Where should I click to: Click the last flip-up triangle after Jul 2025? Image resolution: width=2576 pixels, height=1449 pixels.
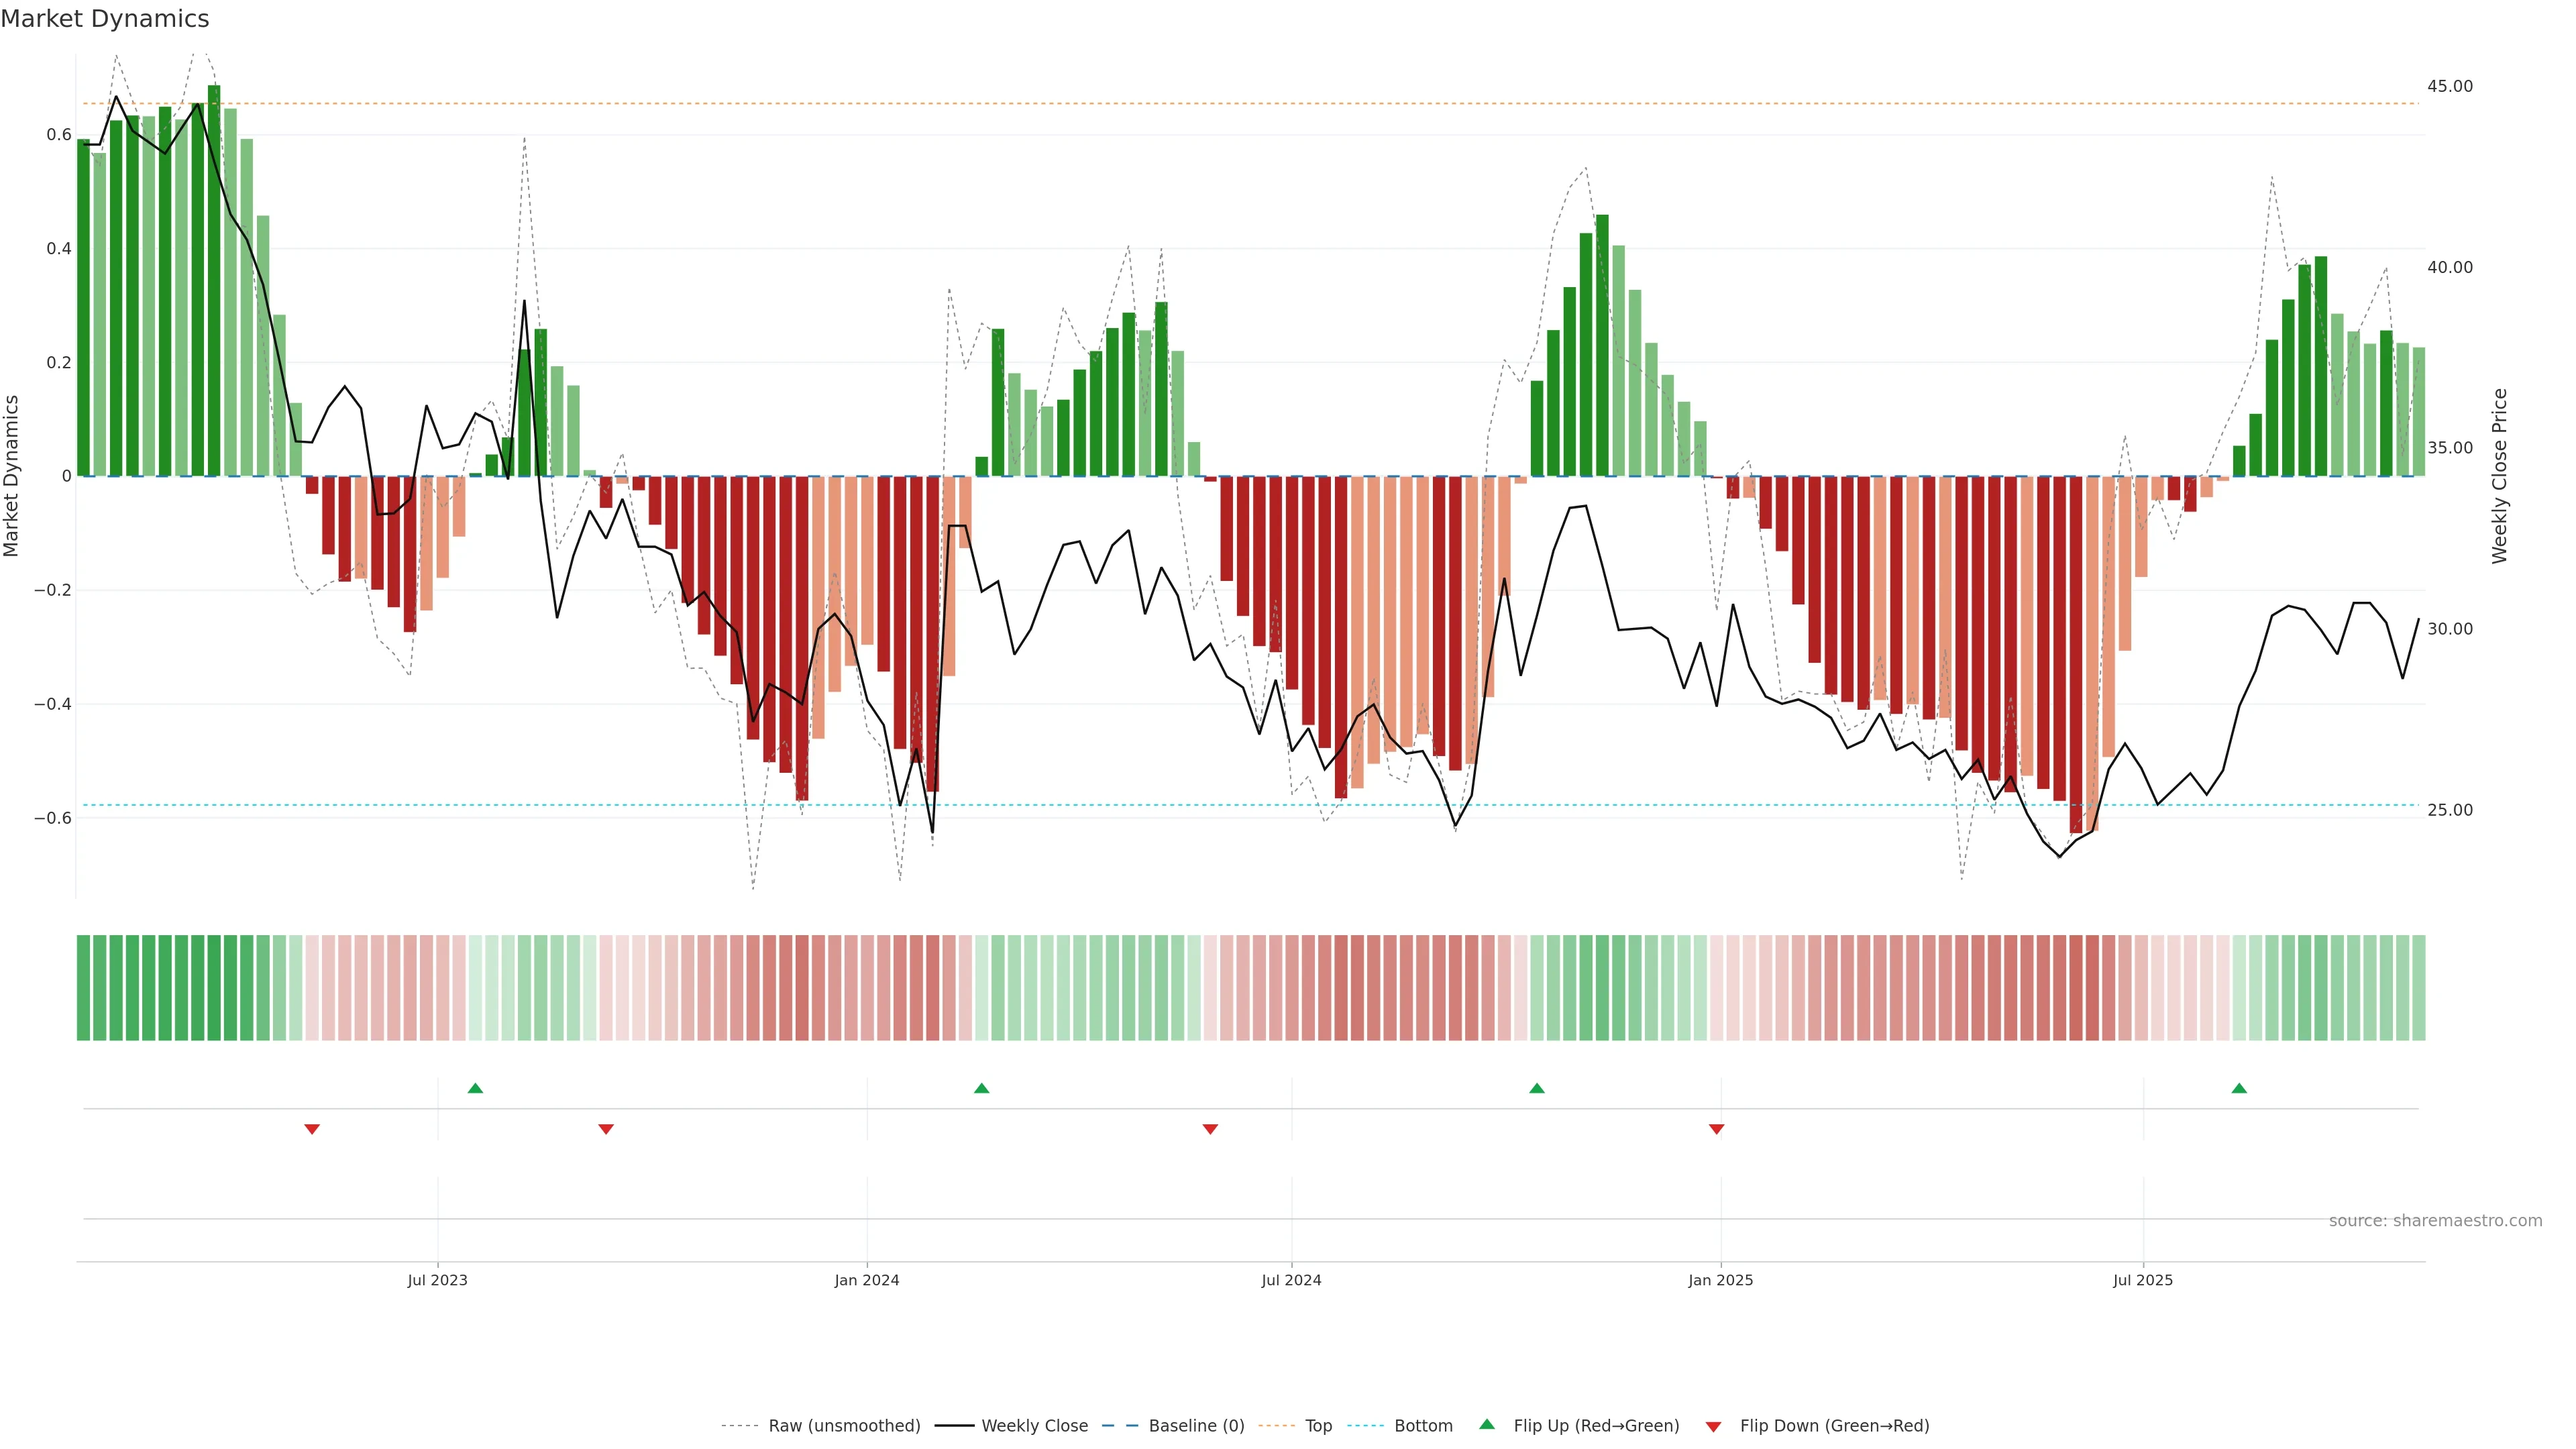point(2239,1088)
